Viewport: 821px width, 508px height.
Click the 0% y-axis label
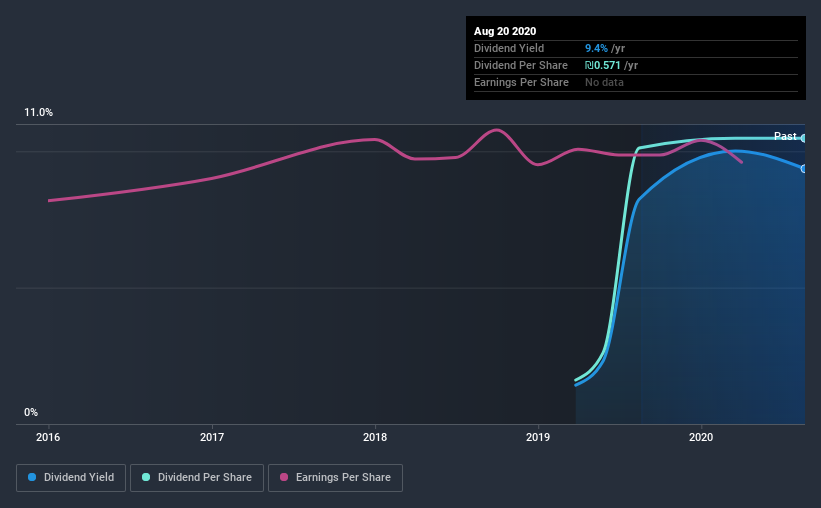tap(31, 412)
